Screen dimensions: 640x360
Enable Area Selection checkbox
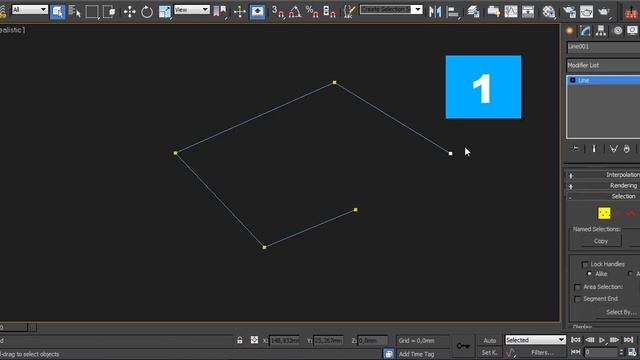tap(577, 287)
